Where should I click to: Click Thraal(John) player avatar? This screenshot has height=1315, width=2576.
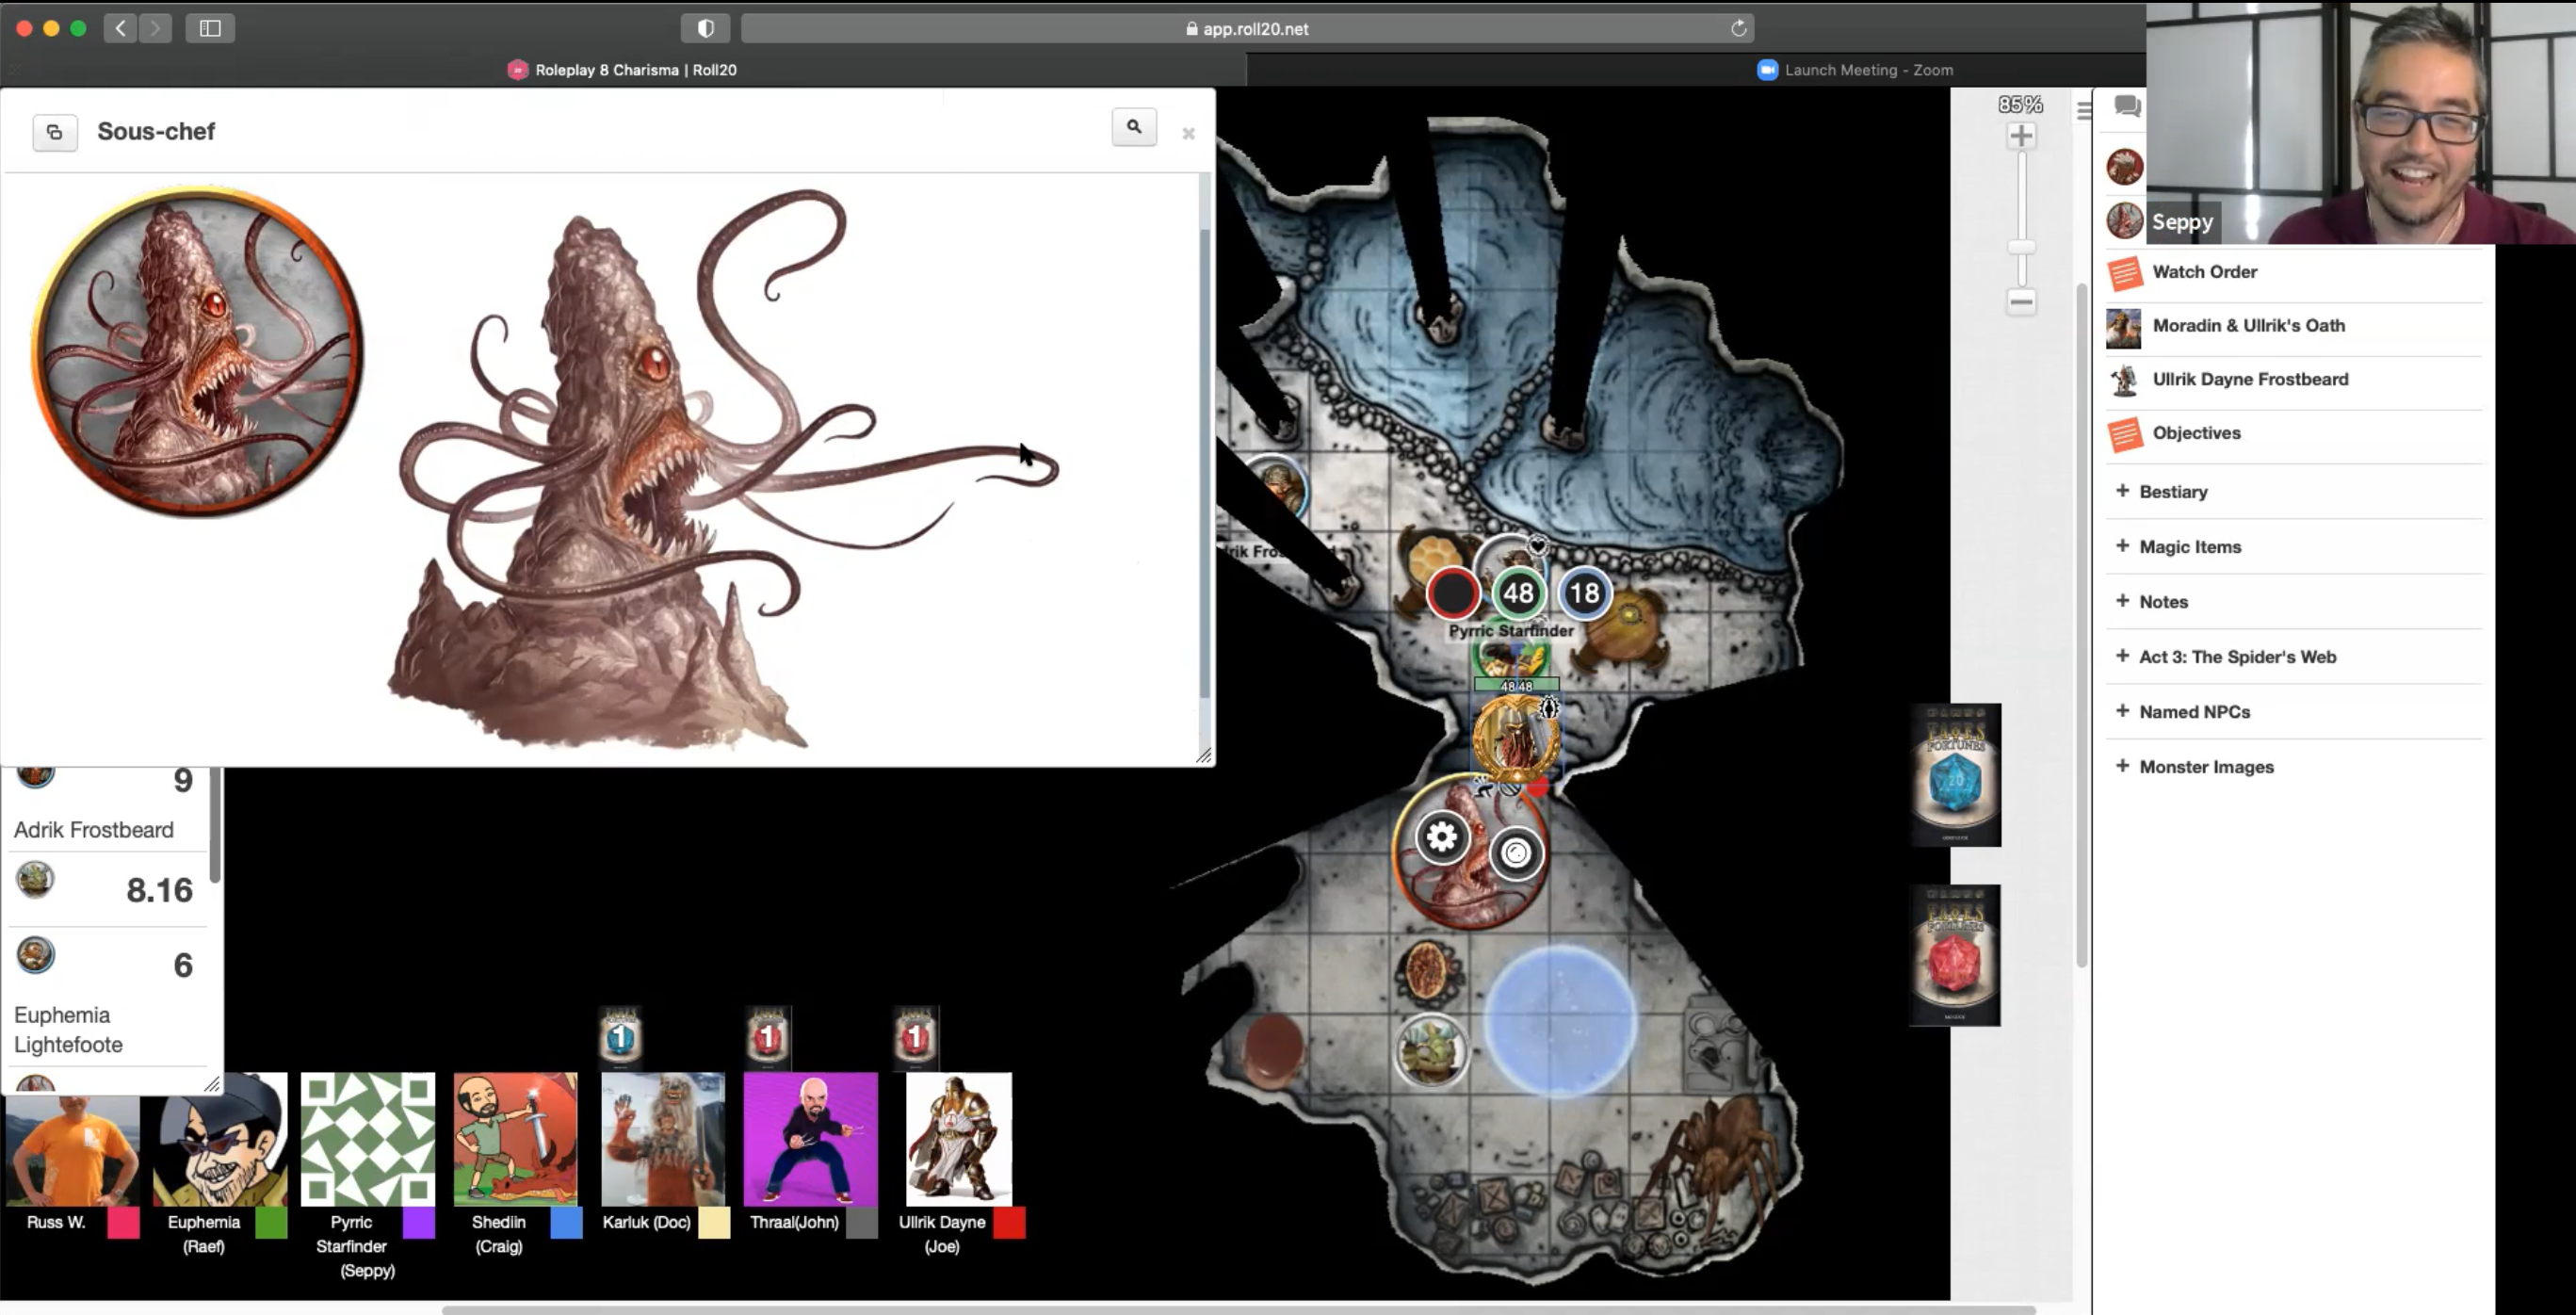click(x=811, y=1140)
